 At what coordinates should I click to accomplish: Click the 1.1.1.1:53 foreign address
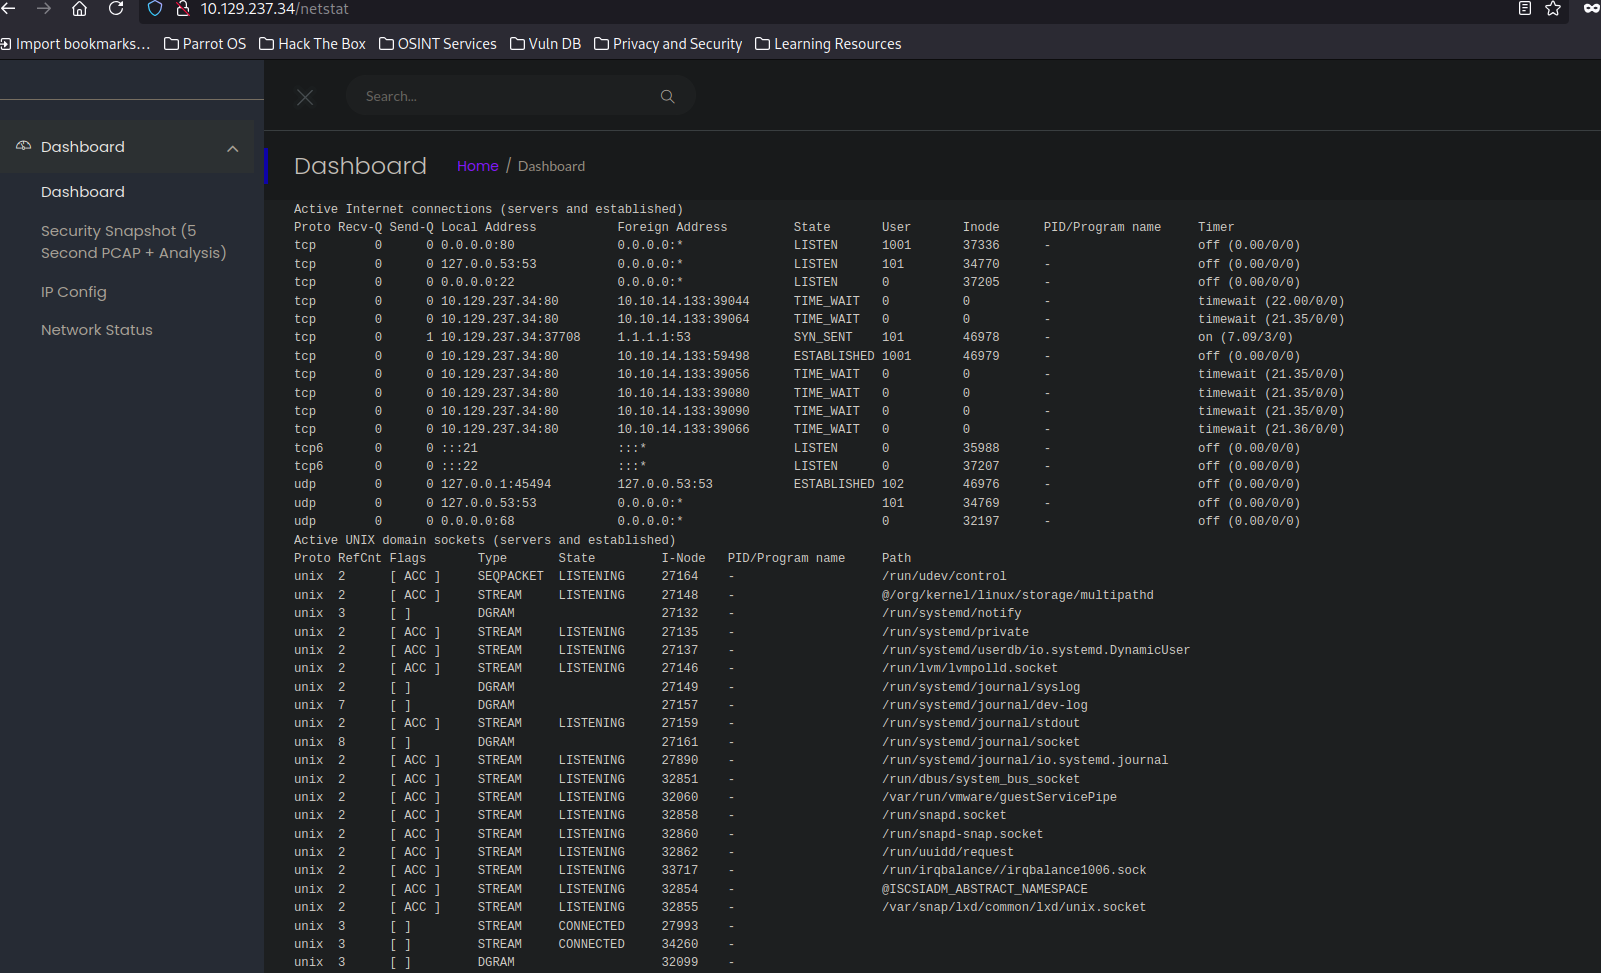point(654,338)
